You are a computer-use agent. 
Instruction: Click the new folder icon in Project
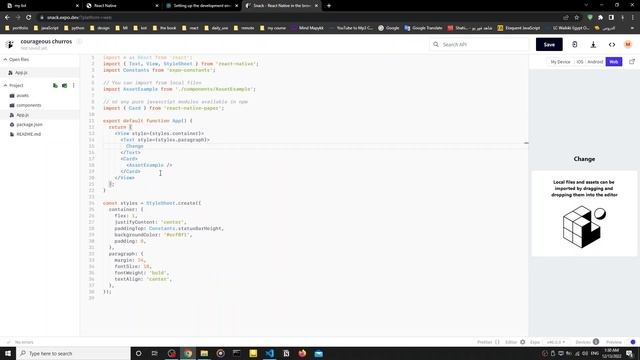(64, 85)
